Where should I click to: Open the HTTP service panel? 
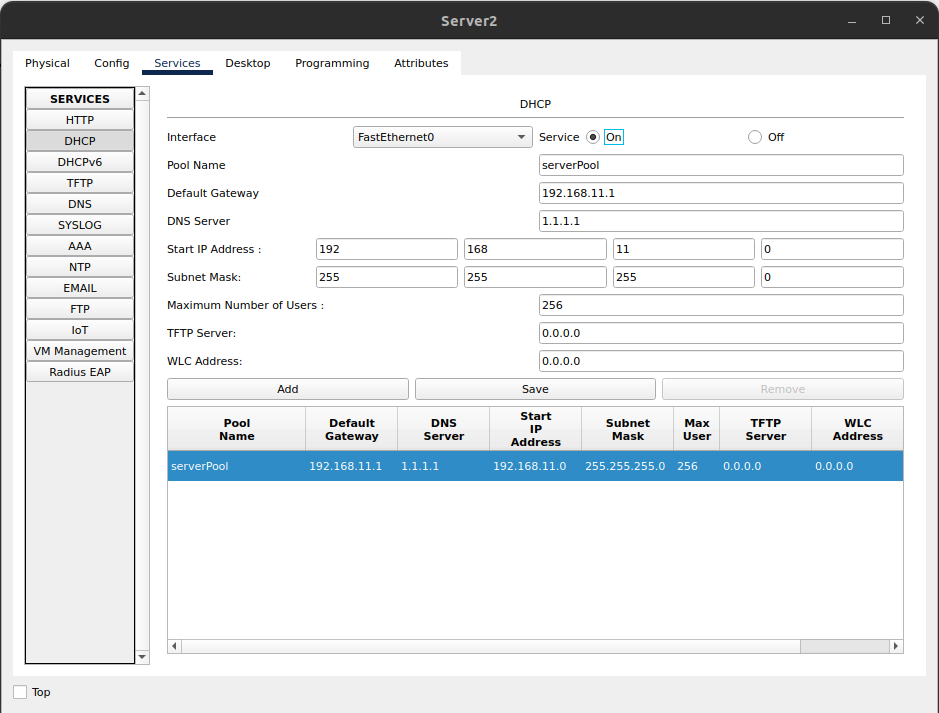pyautogui.click(x=79, y=119)
